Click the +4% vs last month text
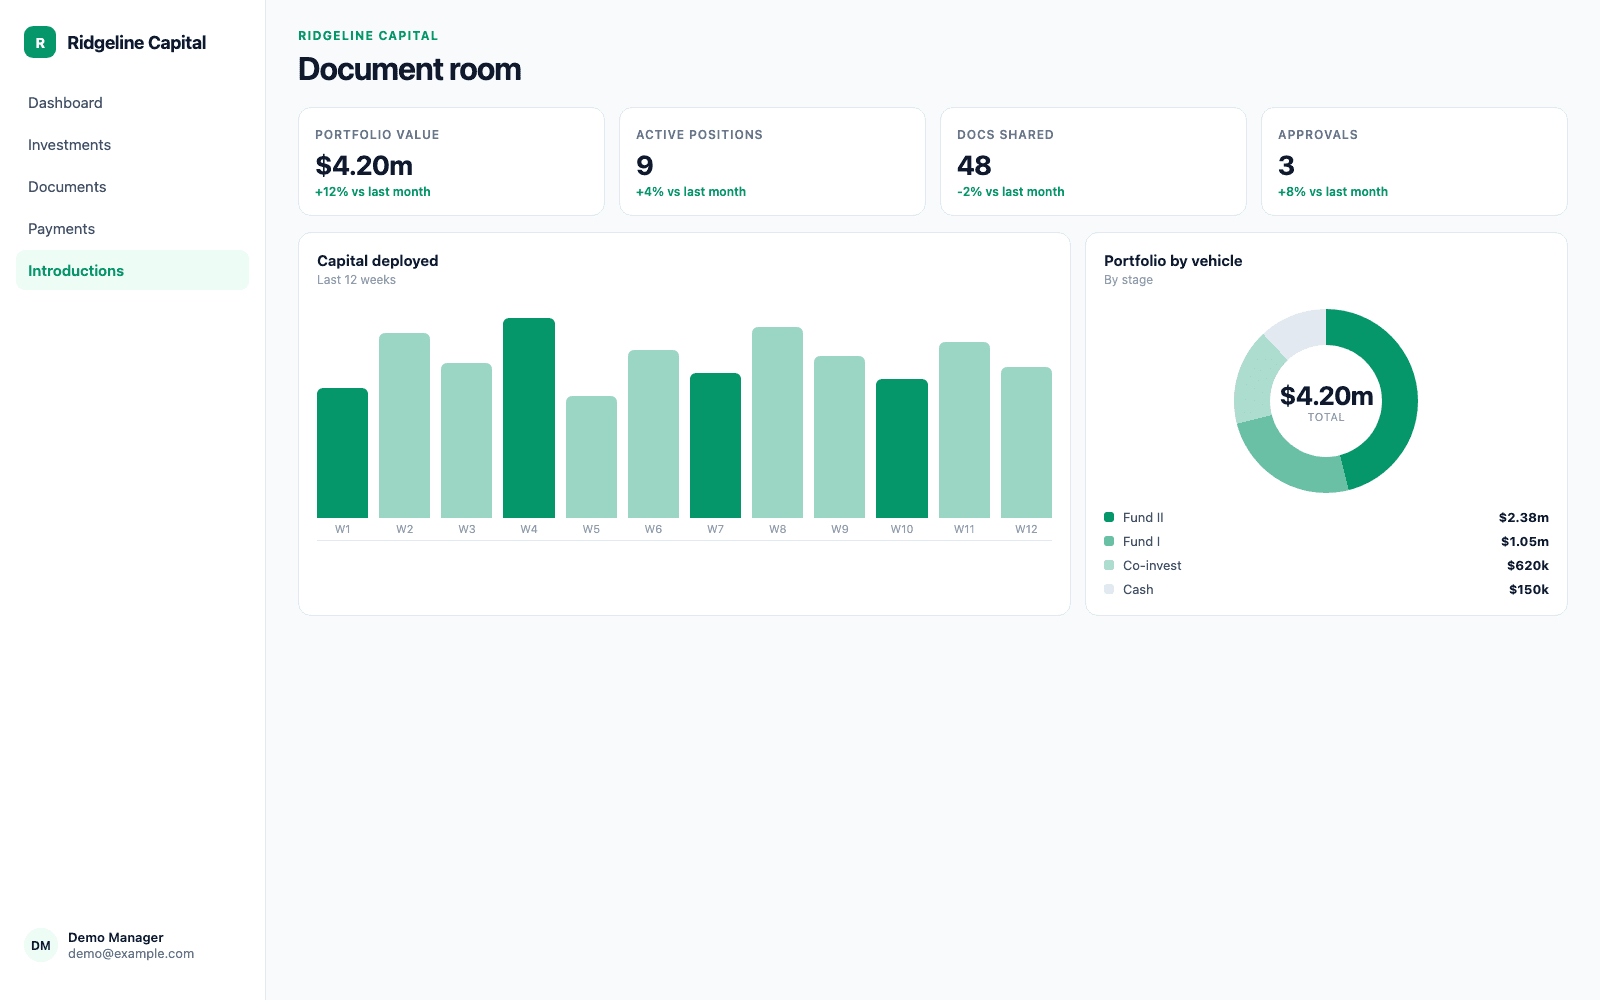The width and height of the screenshot is (1600, 1000). [691, 192]
